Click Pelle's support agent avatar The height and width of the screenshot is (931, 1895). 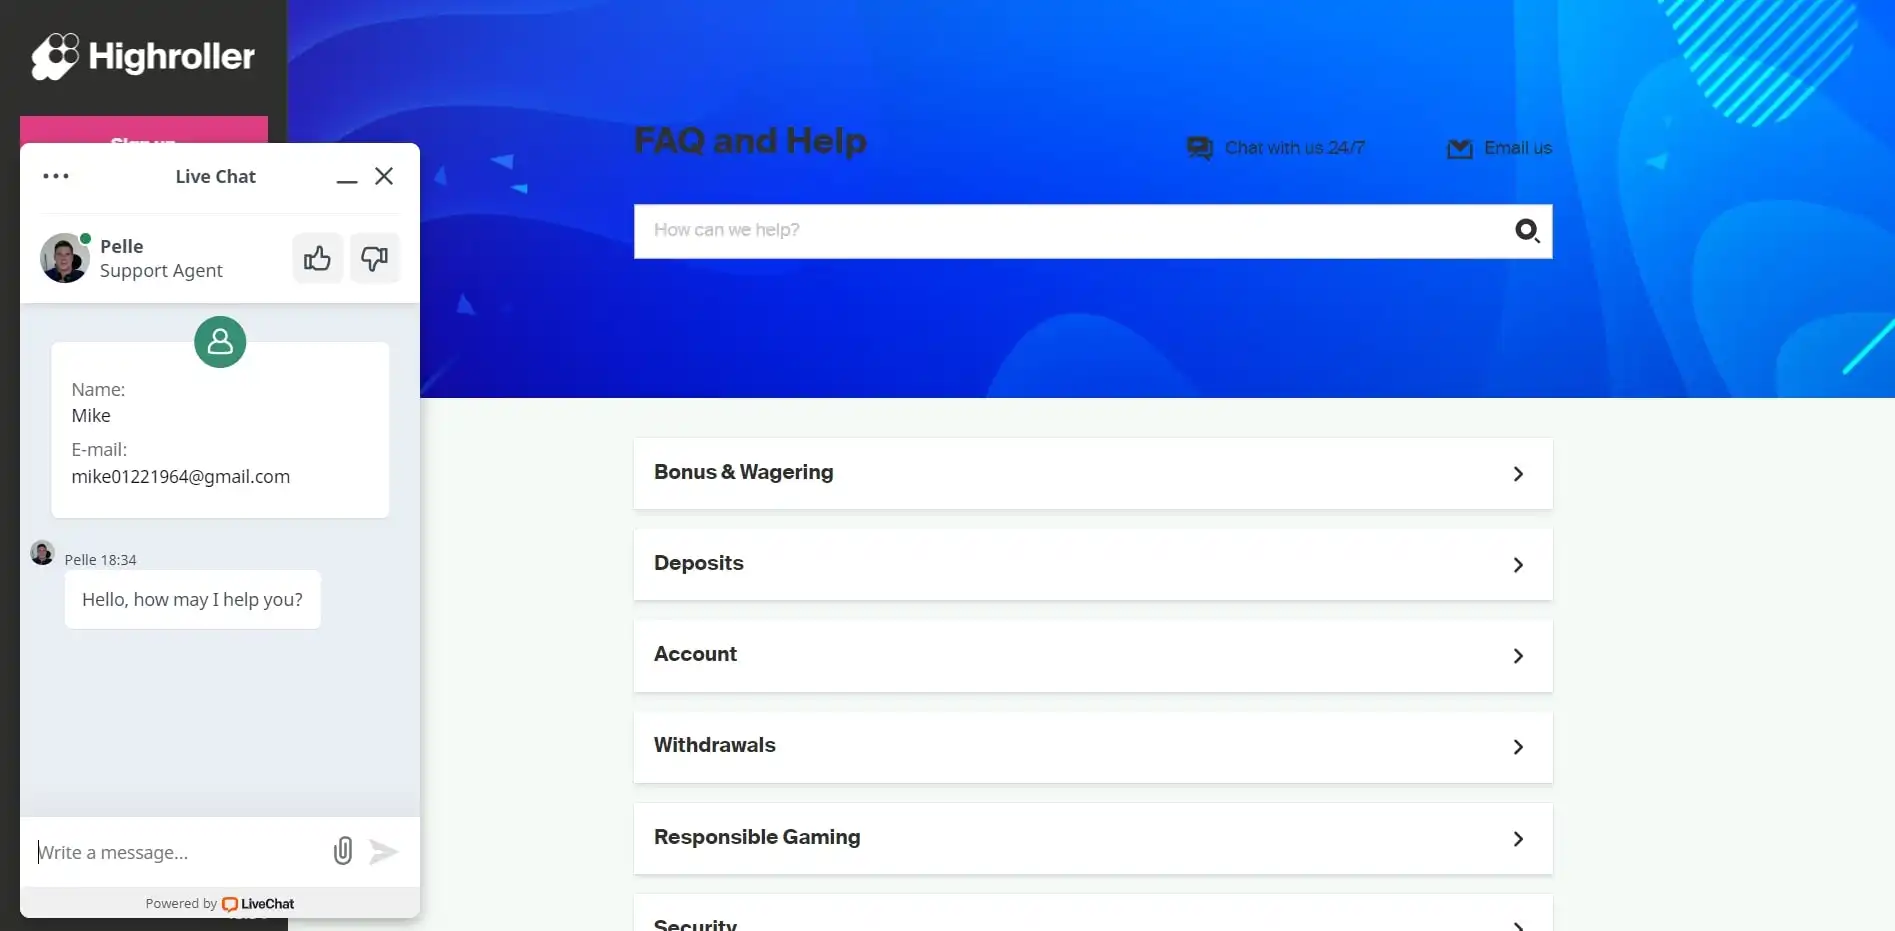65,258
